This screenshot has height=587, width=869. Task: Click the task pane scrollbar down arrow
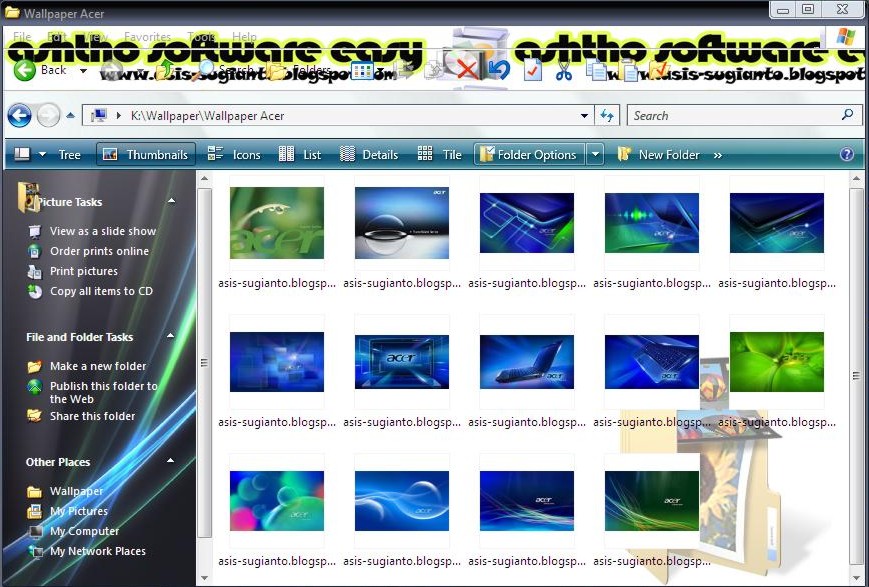point(205,578)
